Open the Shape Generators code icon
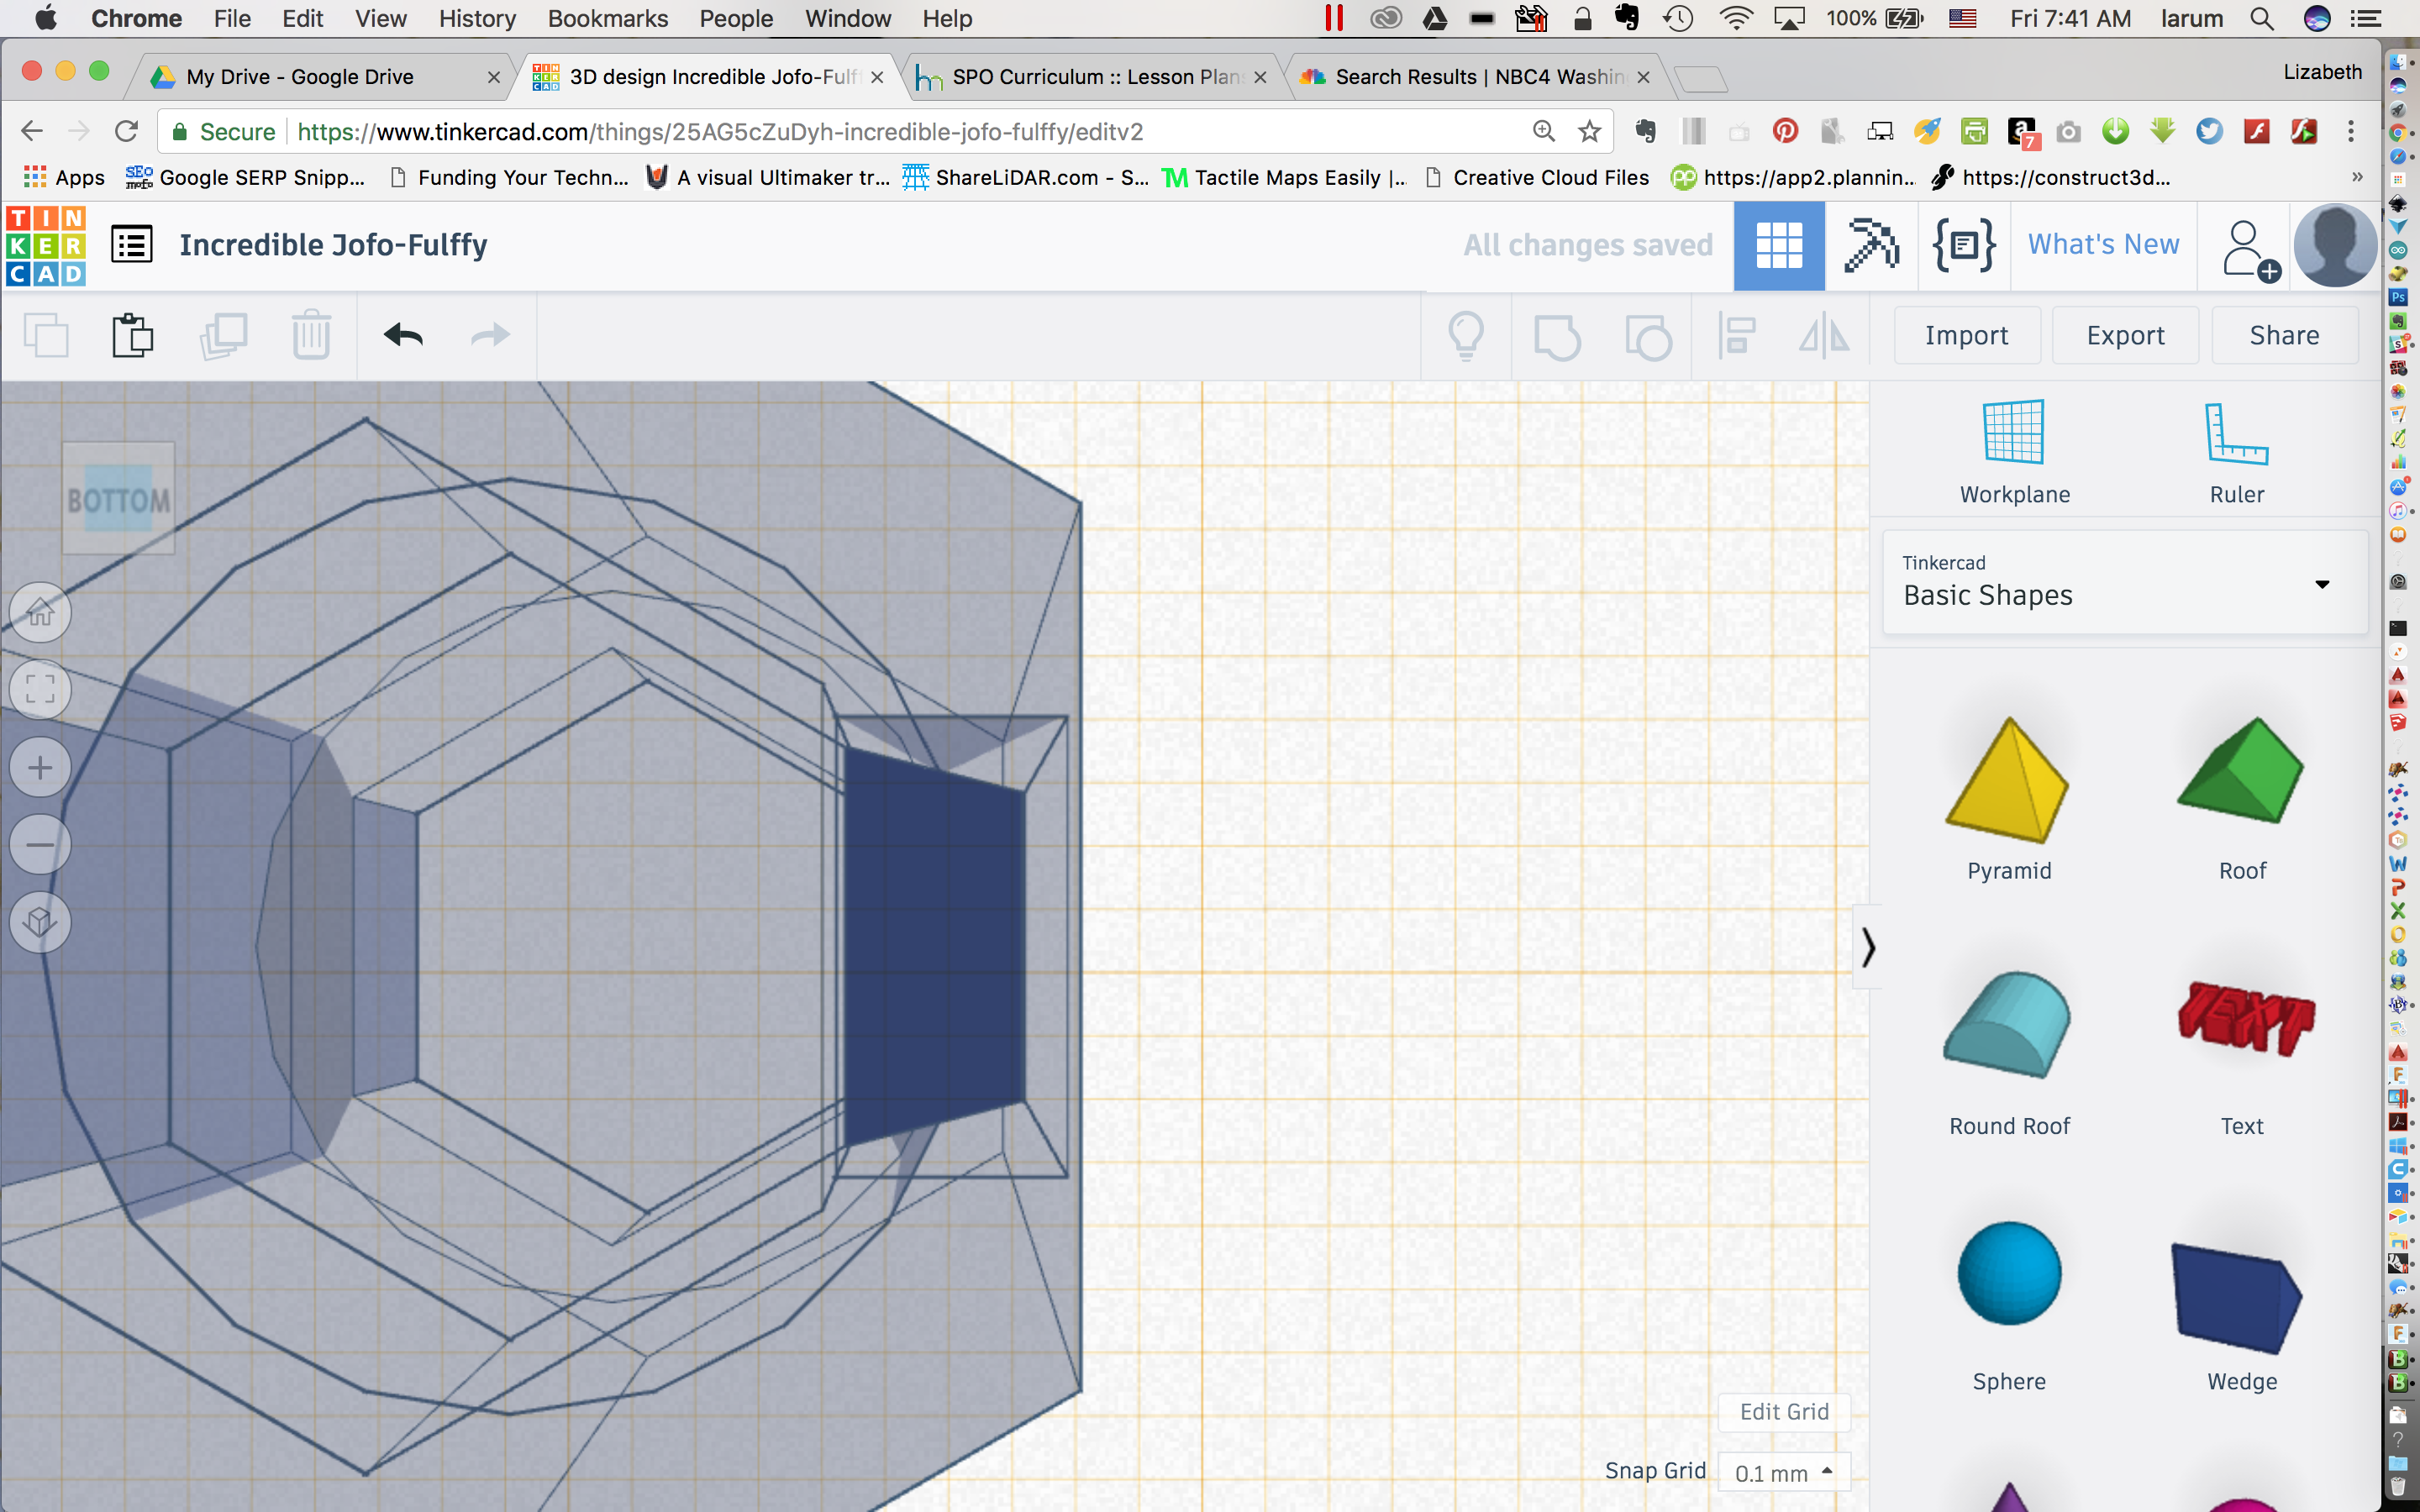The image size is (2420, 1512). 1964,246
